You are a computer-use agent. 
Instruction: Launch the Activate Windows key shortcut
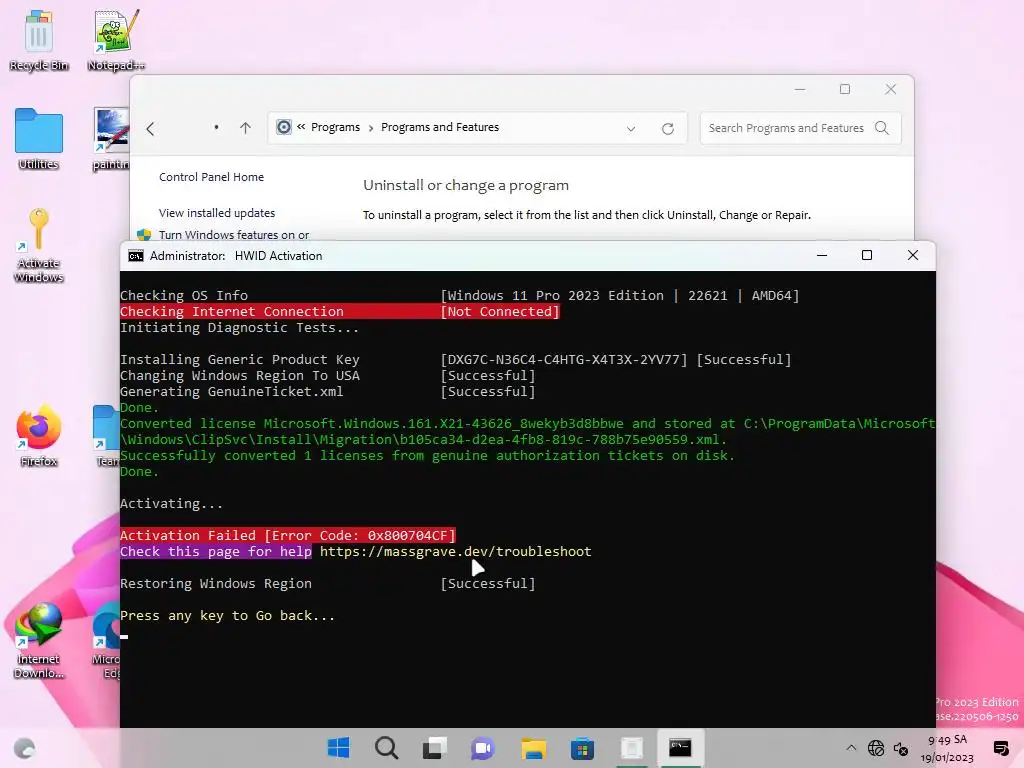coord(39,245)
